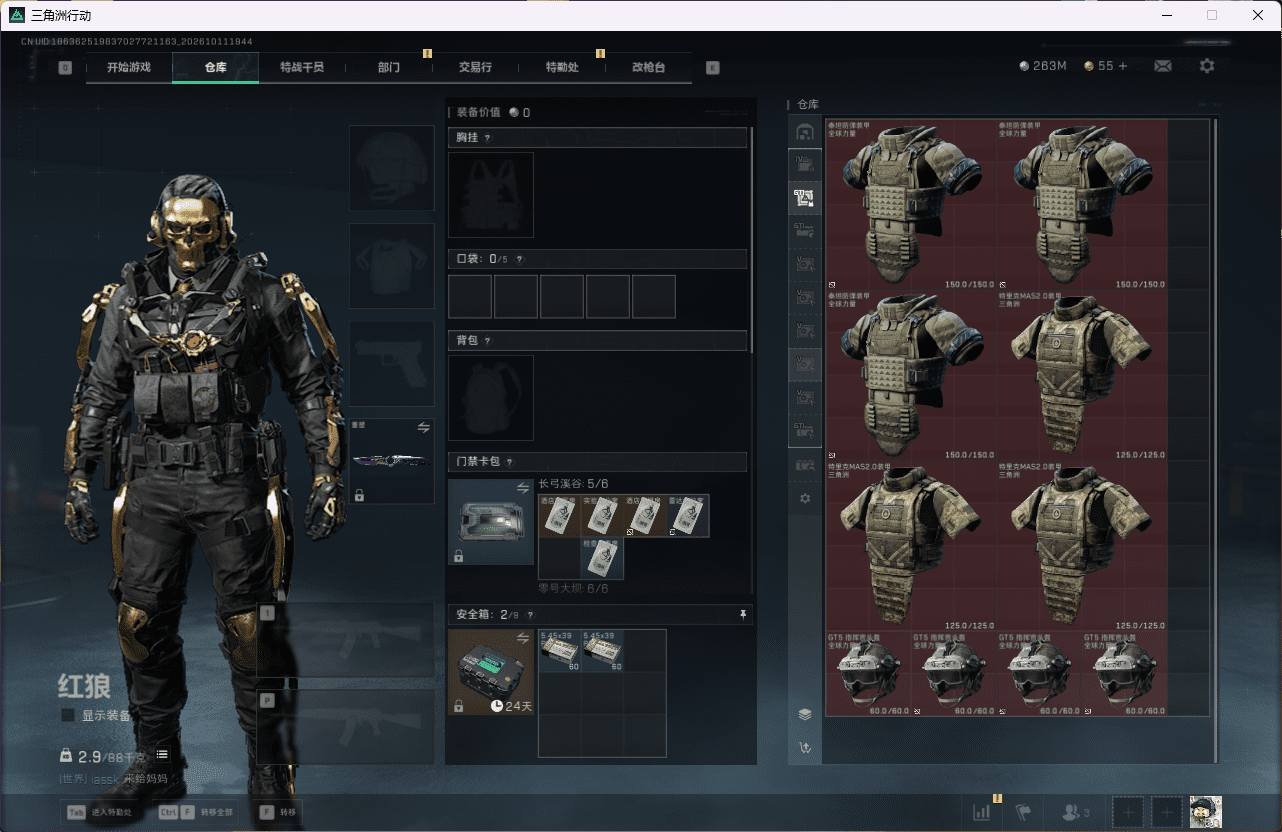
Task: Go to the 部门 tab
Action: pos(389,67)
